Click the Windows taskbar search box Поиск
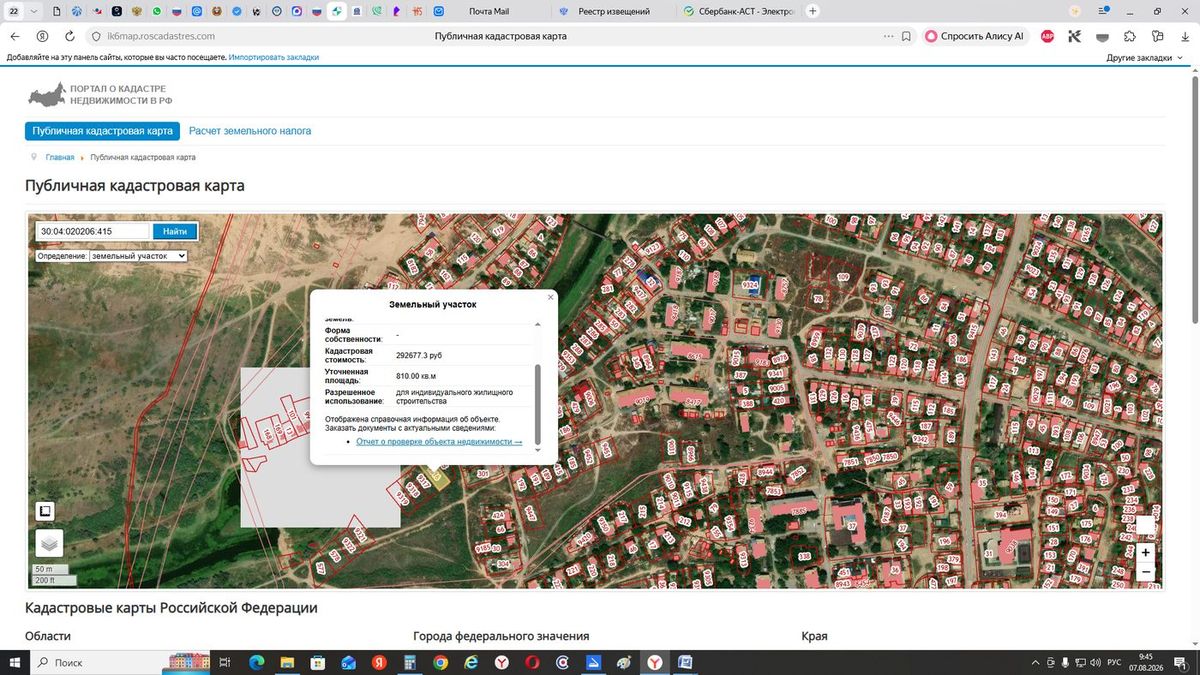 [x=120, y=662]
